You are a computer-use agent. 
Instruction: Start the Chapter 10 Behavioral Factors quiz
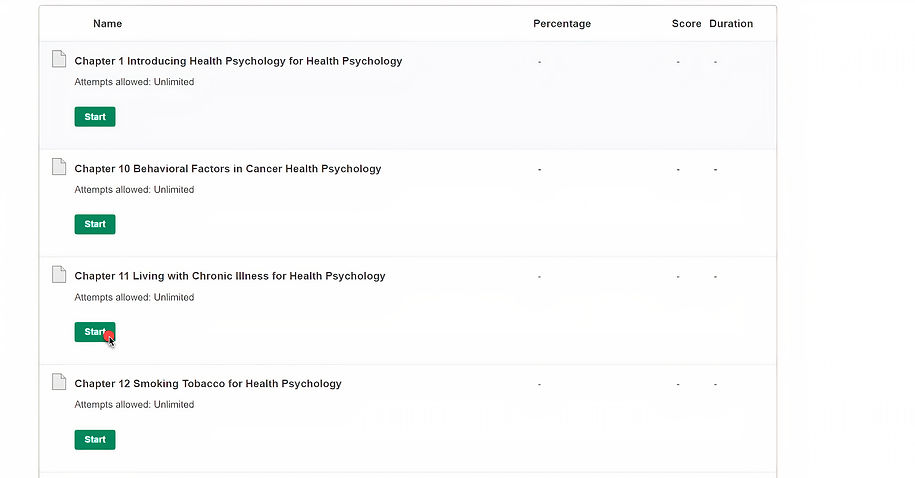pyautogui.click(x=95, y=224)
